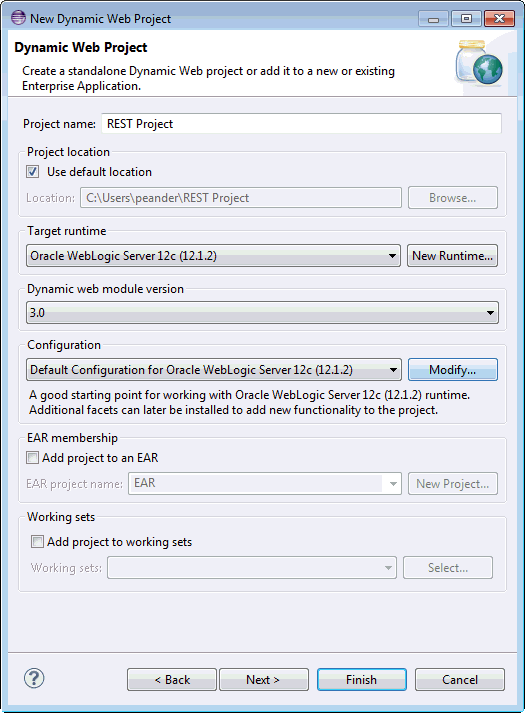Viewport: 525px width, 713px height.
Task: Open Dynamic web module version dropdown
Action: coord(262,313)
